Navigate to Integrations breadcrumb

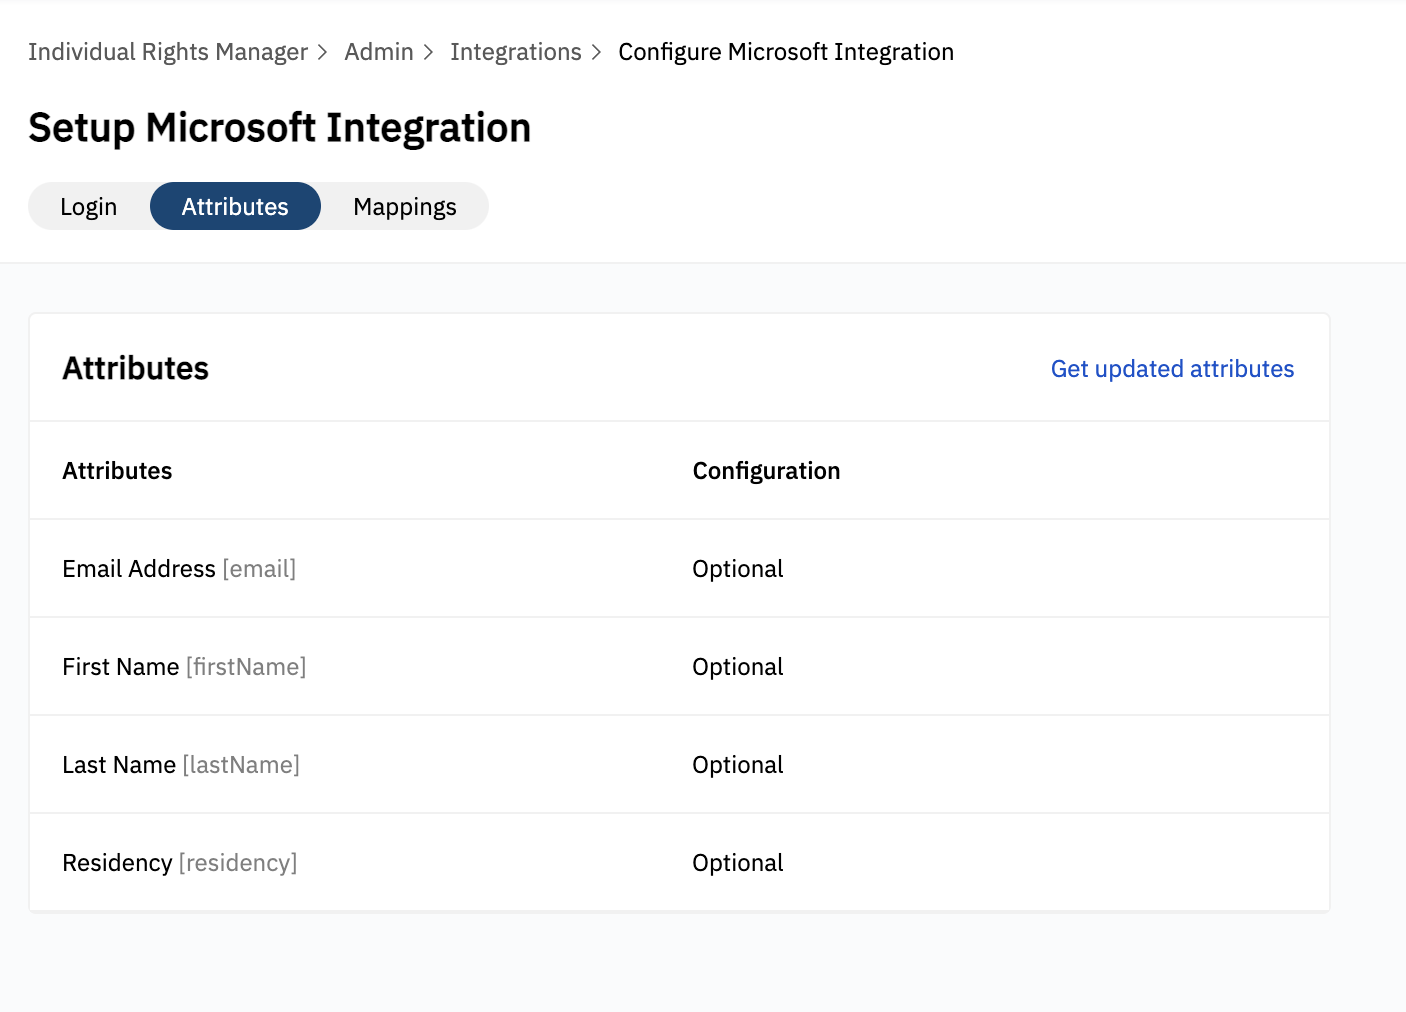tap(516, 52)
